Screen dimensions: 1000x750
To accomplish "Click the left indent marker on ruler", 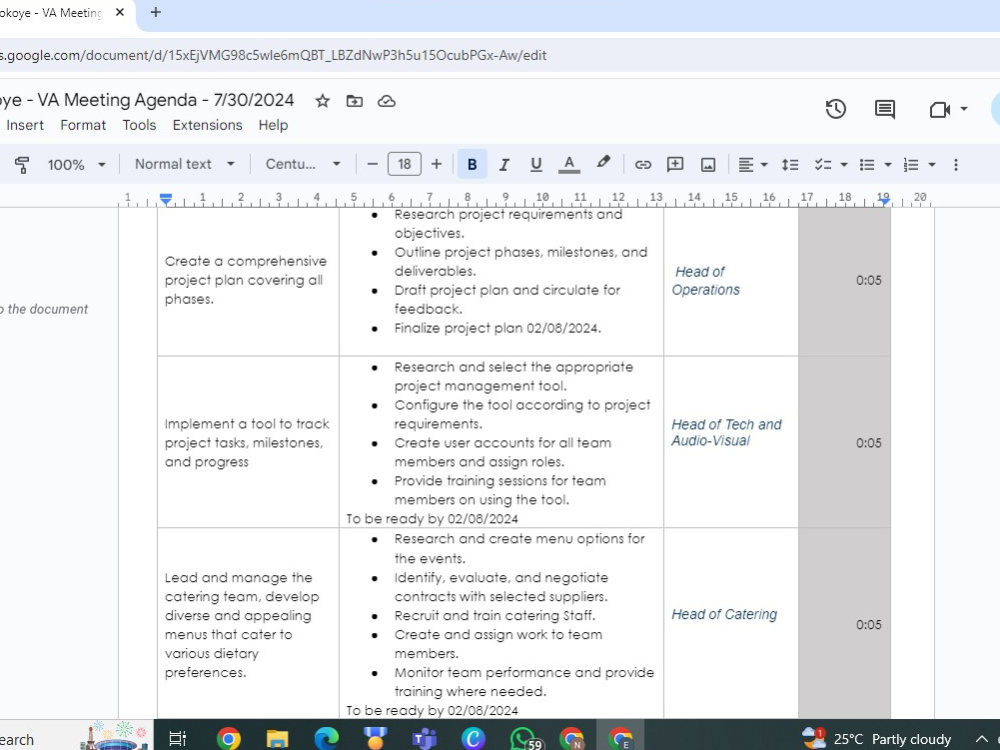I will 166,200.
